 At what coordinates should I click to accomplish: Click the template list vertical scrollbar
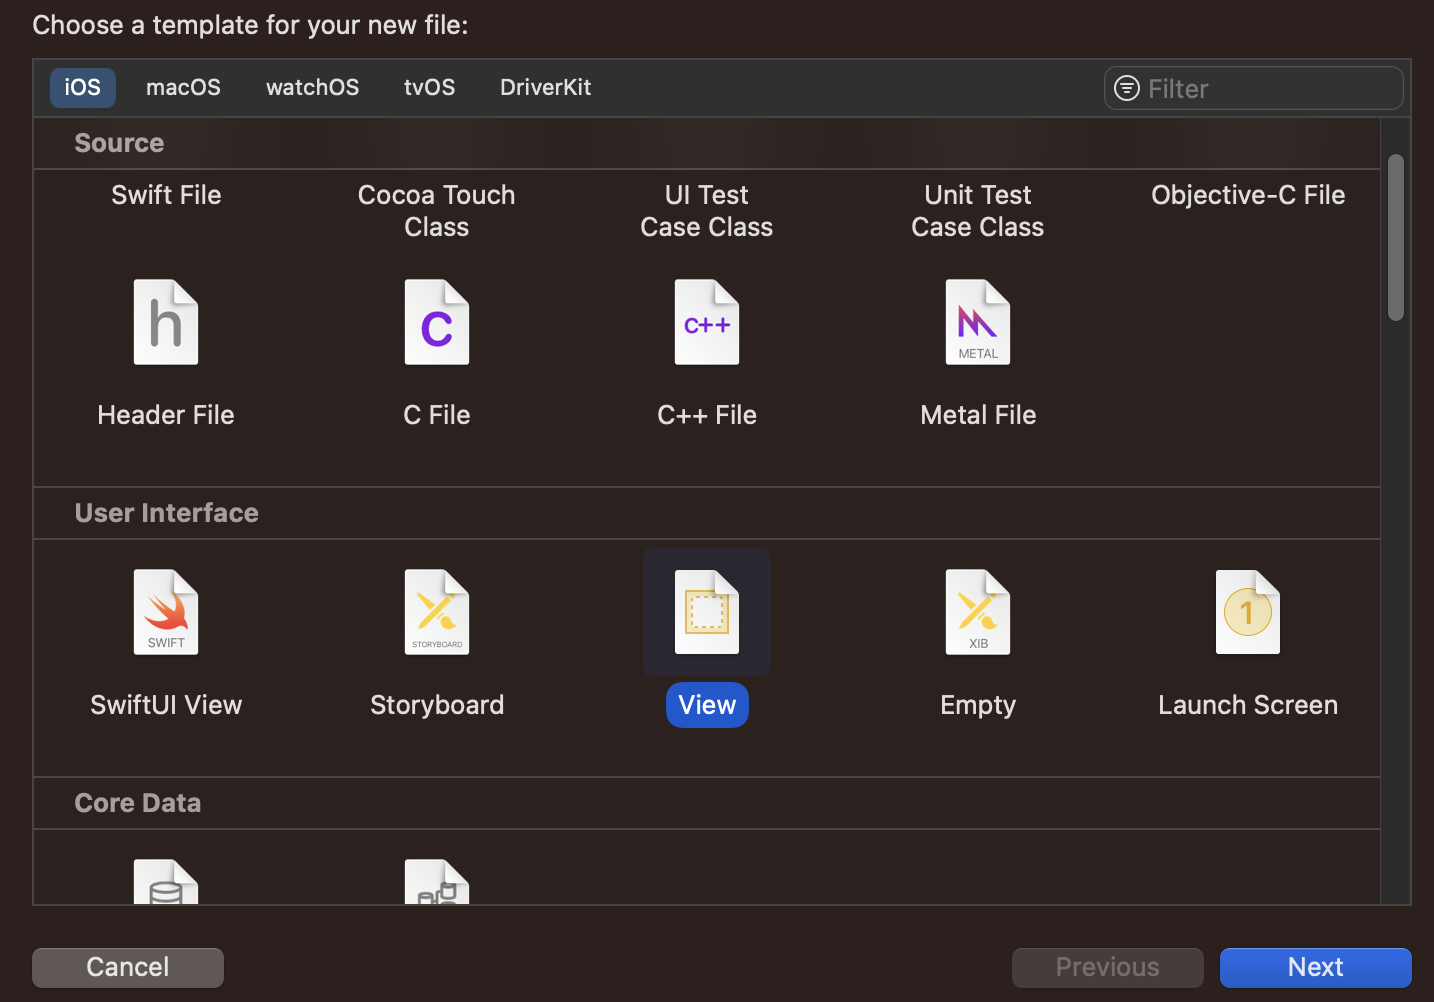click(x=1396, y=237)
